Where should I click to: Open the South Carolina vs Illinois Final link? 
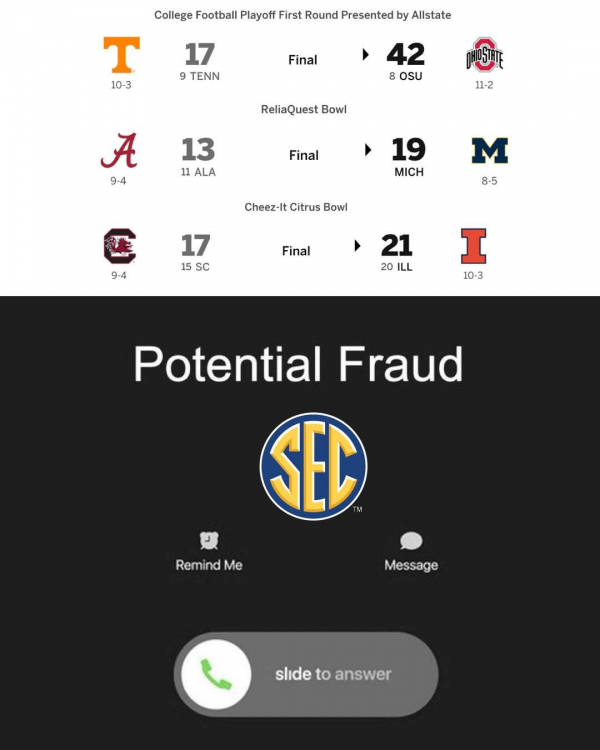(x=296, y=251)
